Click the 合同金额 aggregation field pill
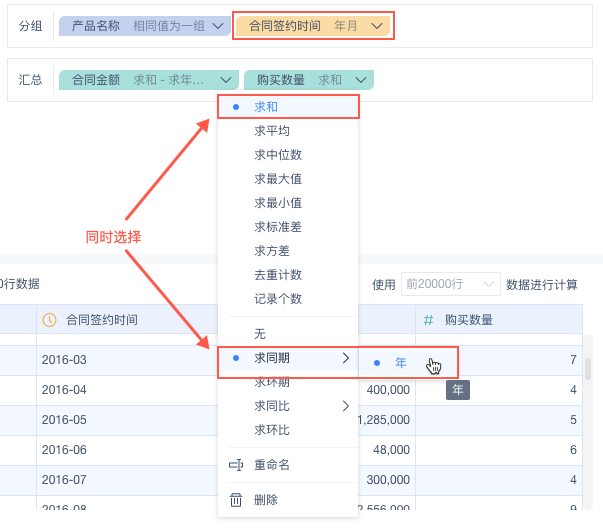 click(148, 80)
